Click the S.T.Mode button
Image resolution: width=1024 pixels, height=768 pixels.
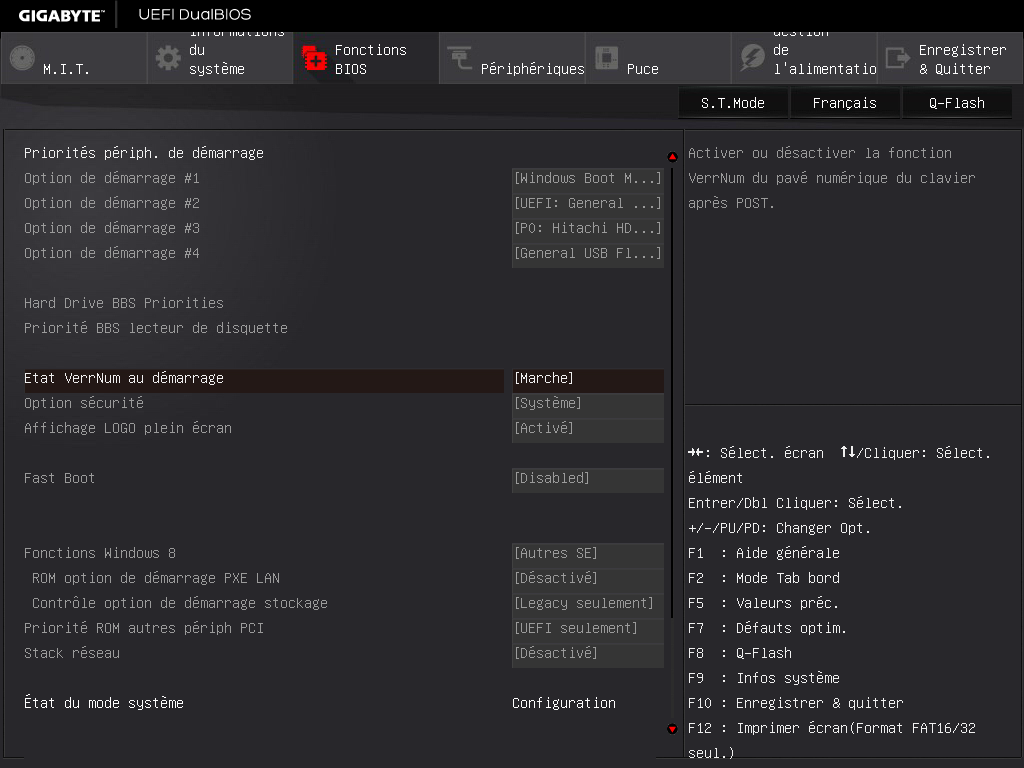pos(733,103)
